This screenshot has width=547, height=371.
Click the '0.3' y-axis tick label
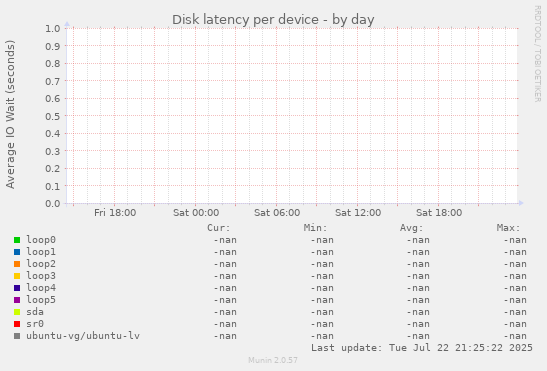(53, 151)
